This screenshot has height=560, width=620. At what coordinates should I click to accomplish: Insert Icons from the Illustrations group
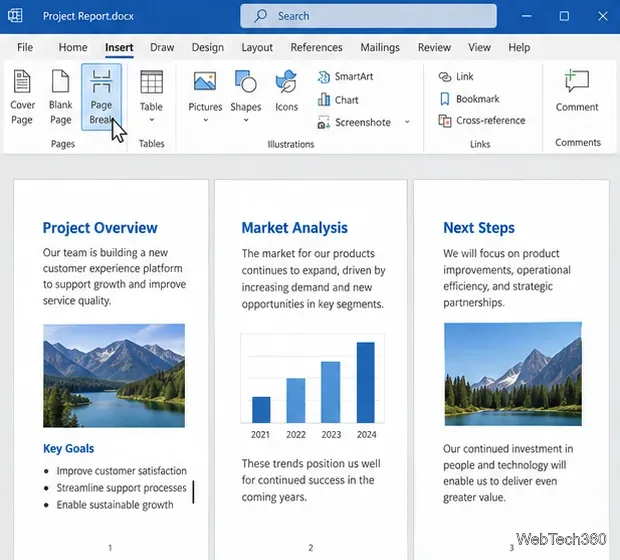pos(286,92)
